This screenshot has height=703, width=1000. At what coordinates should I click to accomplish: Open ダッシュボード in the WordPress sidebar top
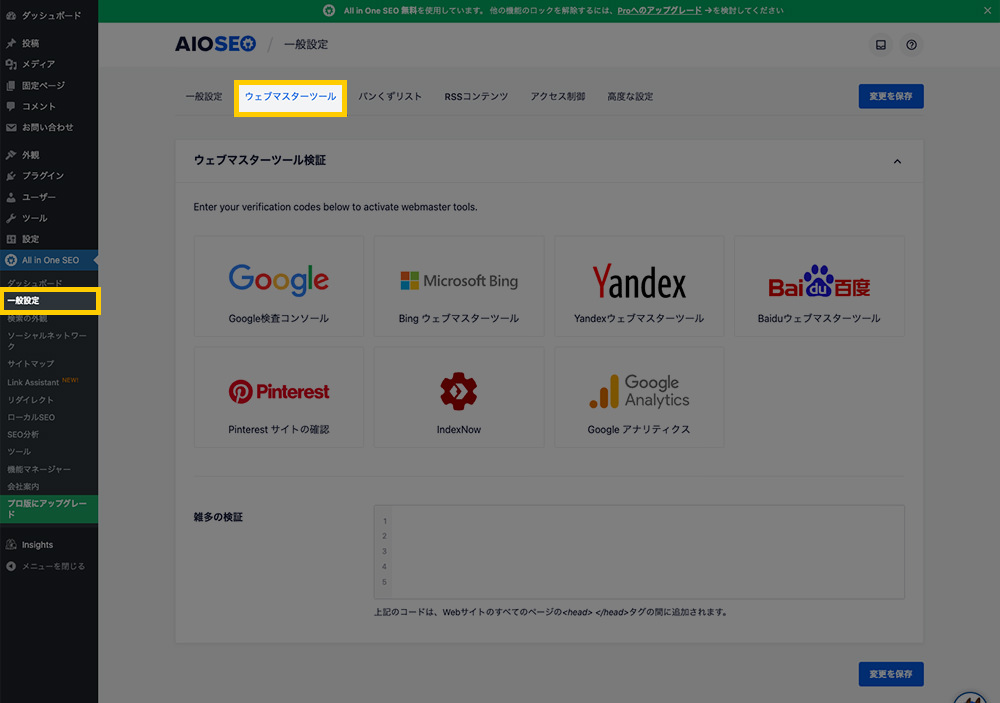click(x=49, y=15)
